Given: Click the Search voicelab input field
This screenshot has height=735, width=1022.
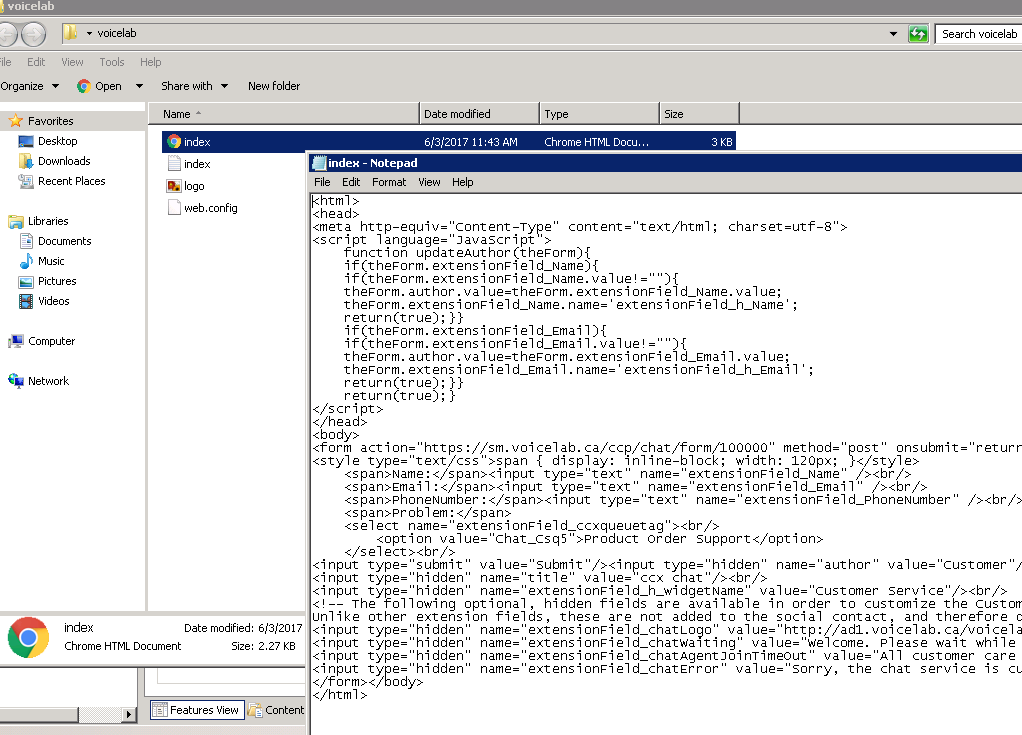Looking at the screenshot, I should pyautogui.click(x=978, y=34).
